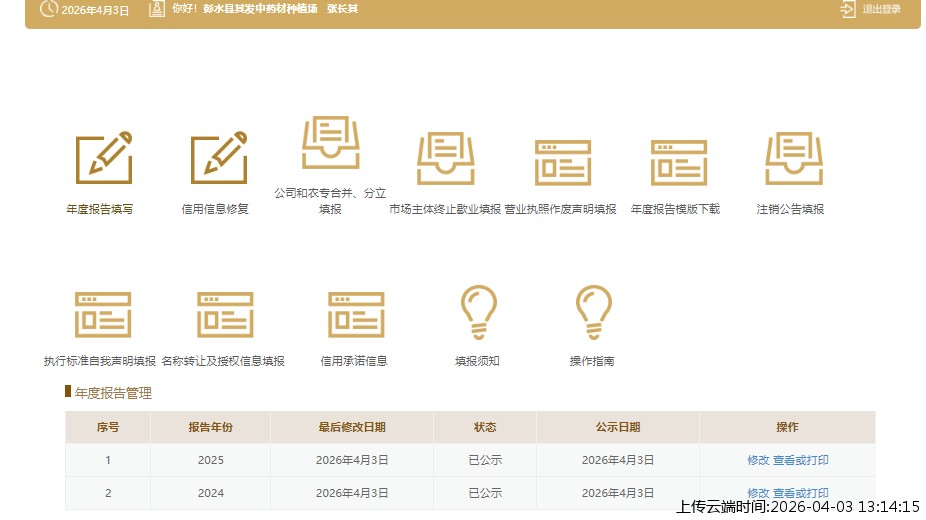Click 信用承诺信息 icon
The width and height of the screenshot is (926, 520).
click(x=355, y=315)
